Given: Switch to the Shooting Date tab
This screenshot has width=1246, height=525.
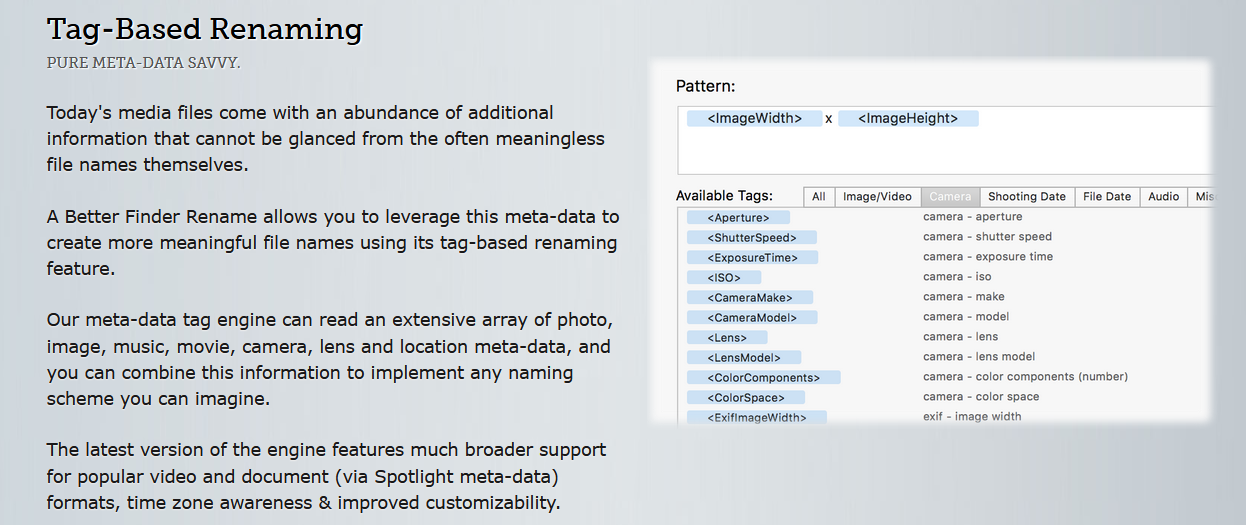Looking at the screenshot, I should pos(1027,197).
